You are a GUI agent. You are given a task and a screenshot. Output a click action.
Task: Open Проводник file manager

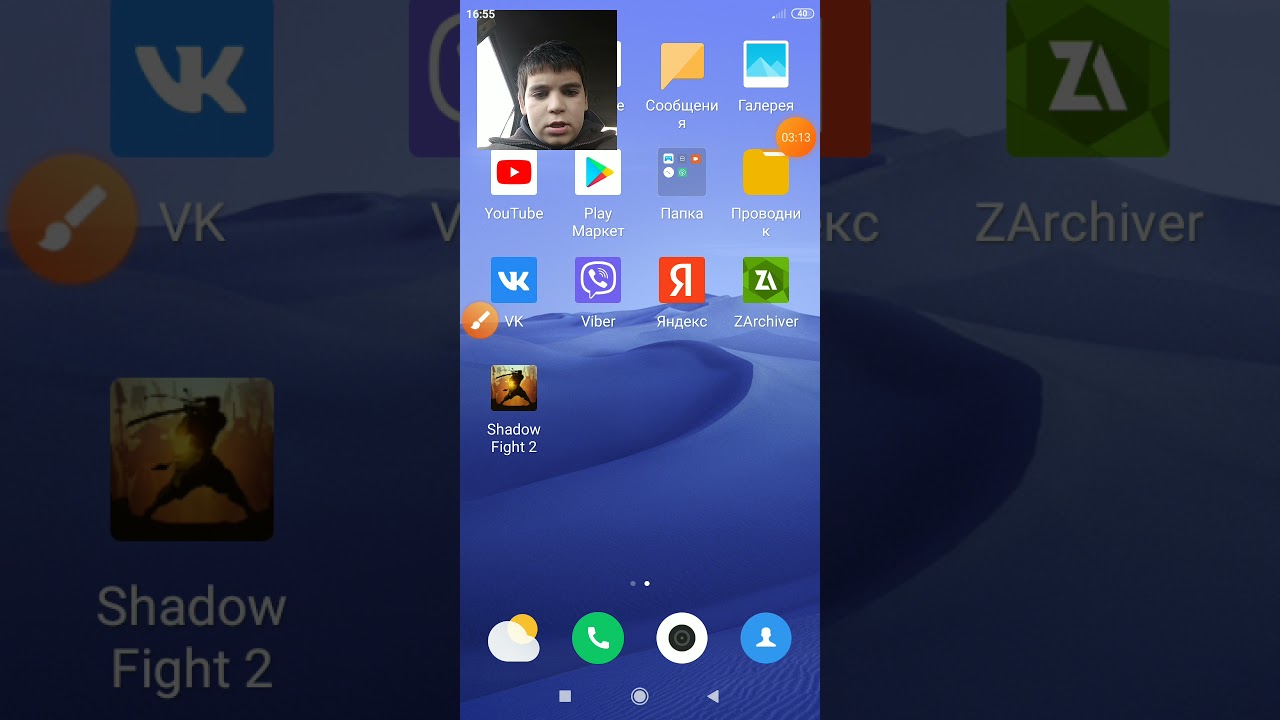[766, 172]
